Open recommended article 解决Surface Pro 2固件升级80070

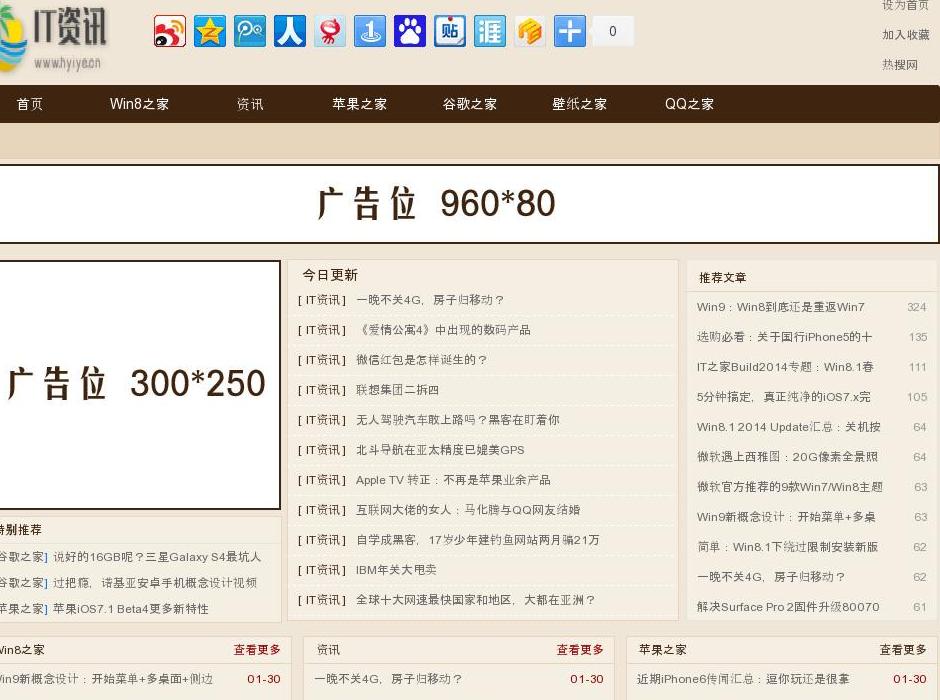point(788,607)
